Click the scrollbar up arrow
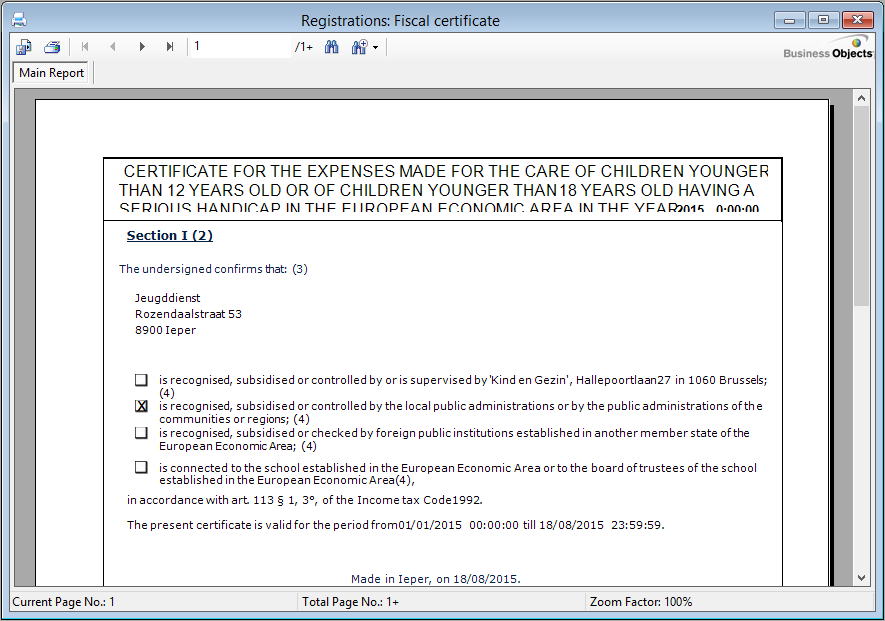The image size is (885, 621). (x=861, y=98)
